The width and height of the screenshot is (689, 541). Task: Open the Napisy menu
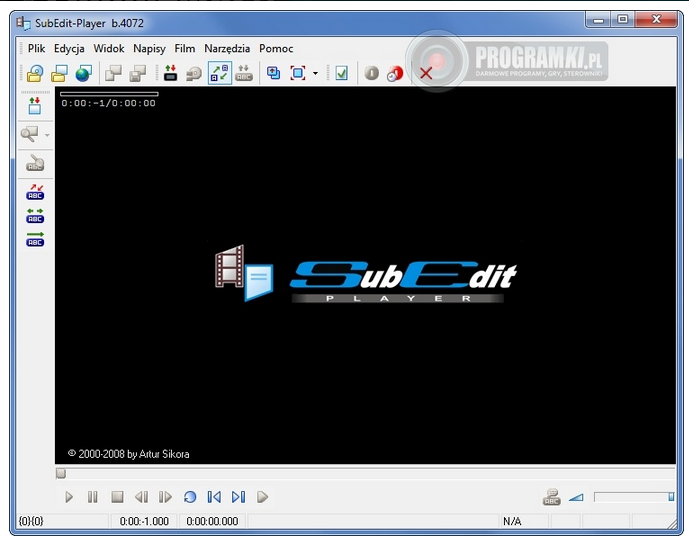click(x=149, y=48)
